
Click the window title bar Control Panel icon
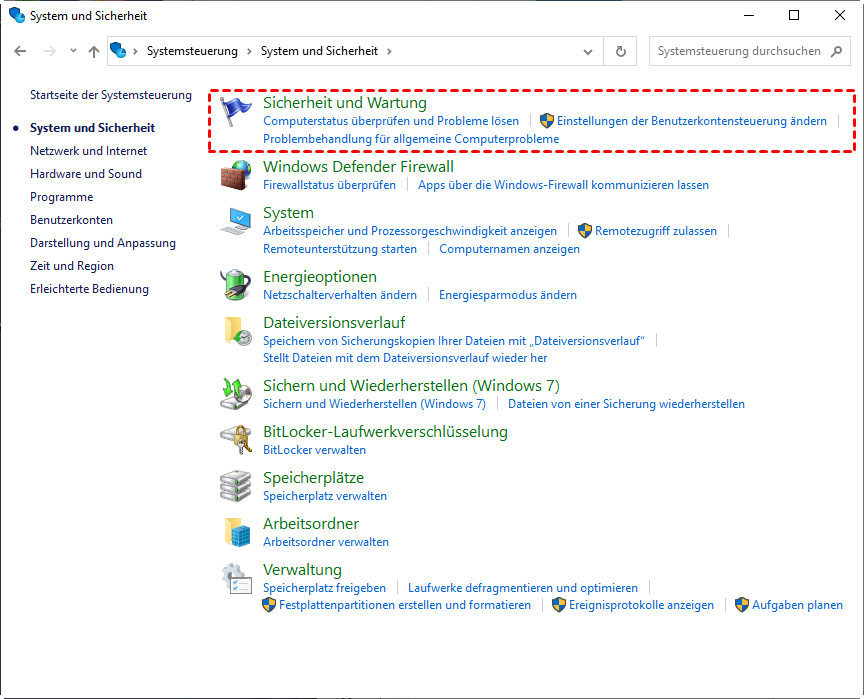17,15
